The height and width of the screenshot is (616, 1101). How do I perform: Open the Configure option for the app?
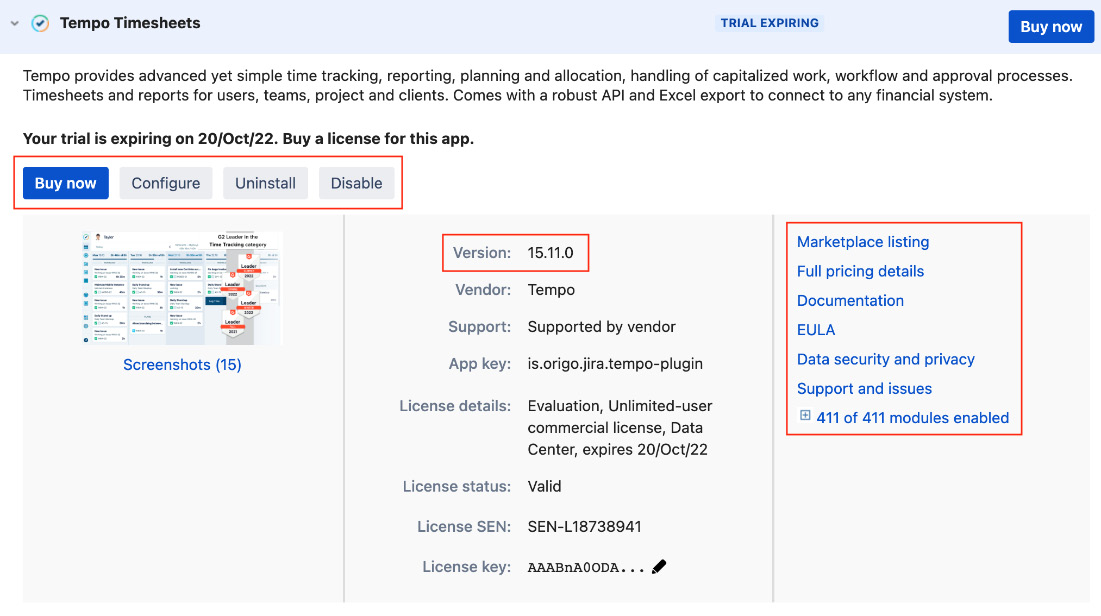165,182
